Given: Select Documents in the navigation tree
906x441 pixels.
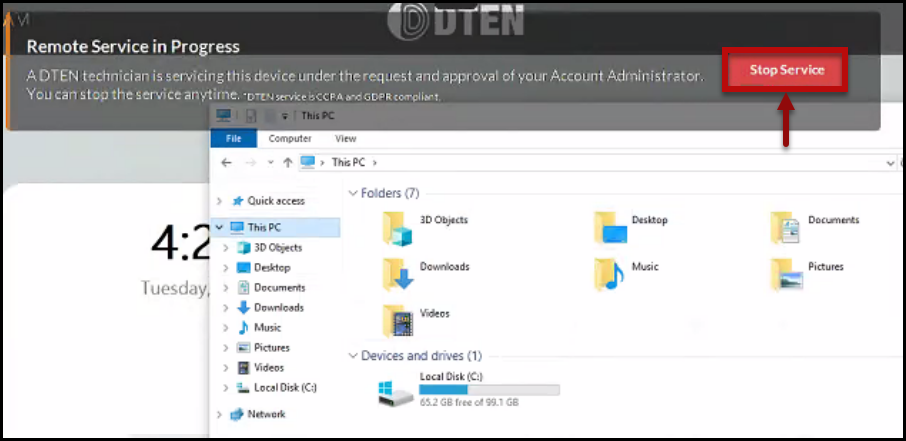Looking at the screenshot, I should coord(280,287).
